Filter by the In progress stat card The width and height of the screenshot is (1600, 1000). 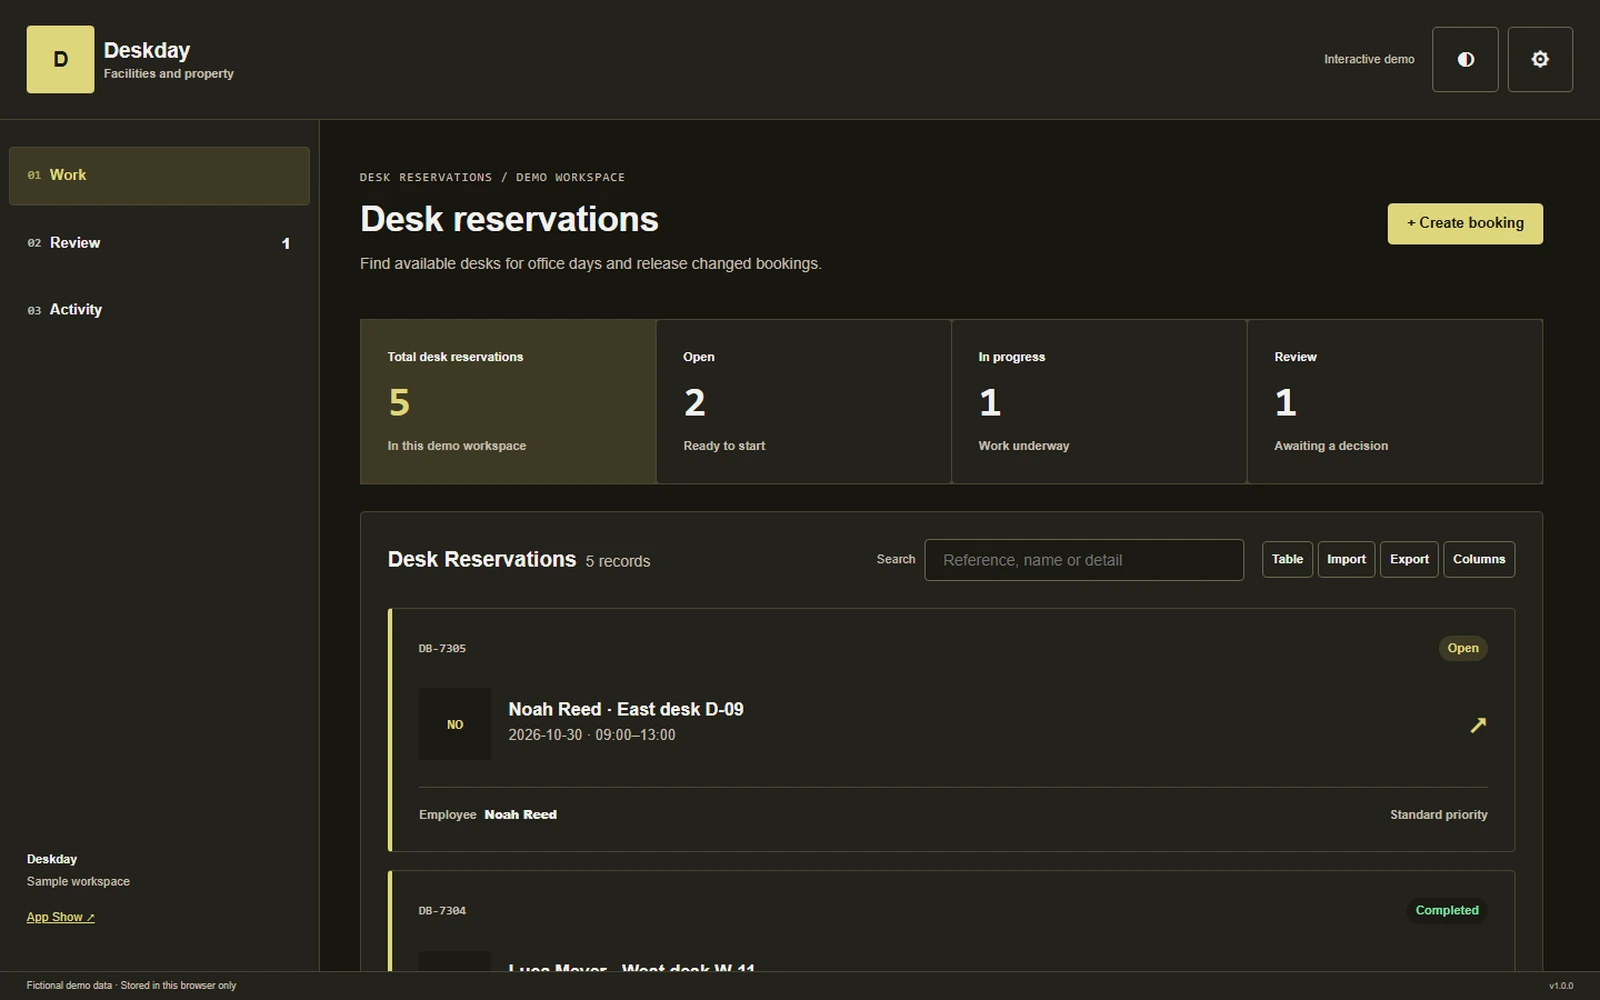1099,402
